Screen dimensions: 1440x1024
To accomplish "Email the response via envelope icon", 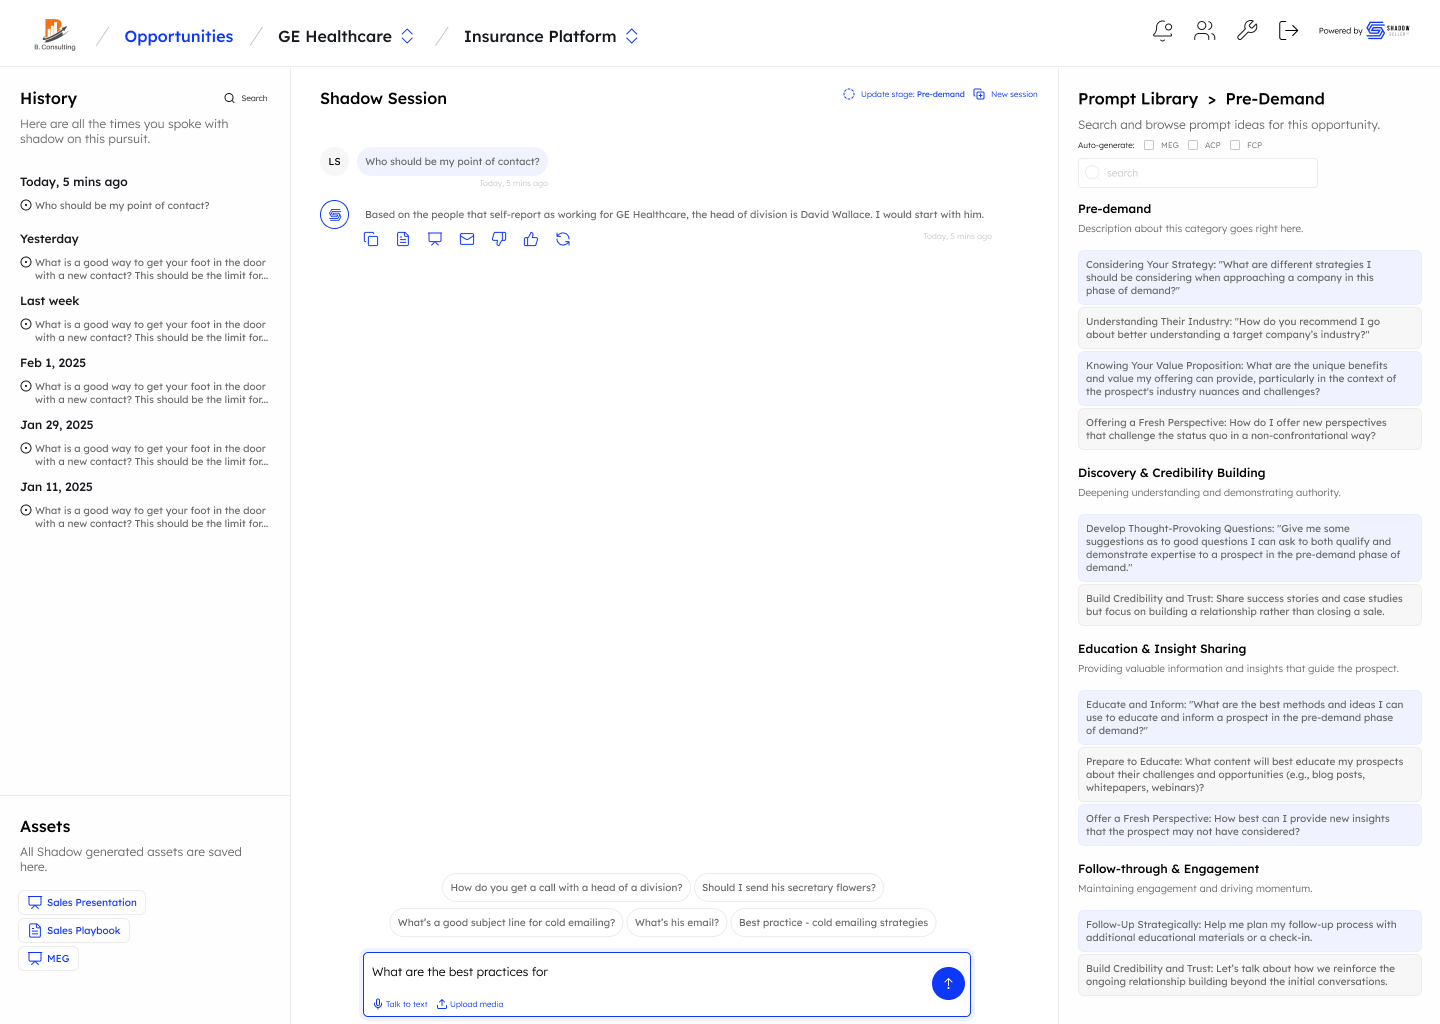I will click(x=467, y=239).
